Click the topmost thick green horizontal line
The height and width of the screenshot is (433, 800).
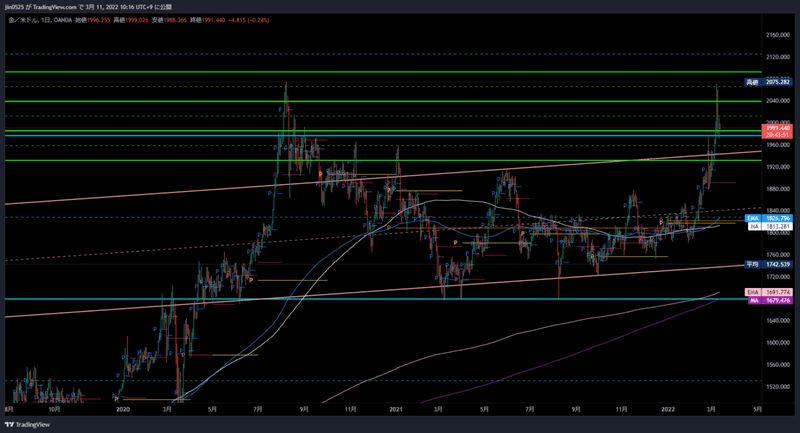[x=383, y=72]
